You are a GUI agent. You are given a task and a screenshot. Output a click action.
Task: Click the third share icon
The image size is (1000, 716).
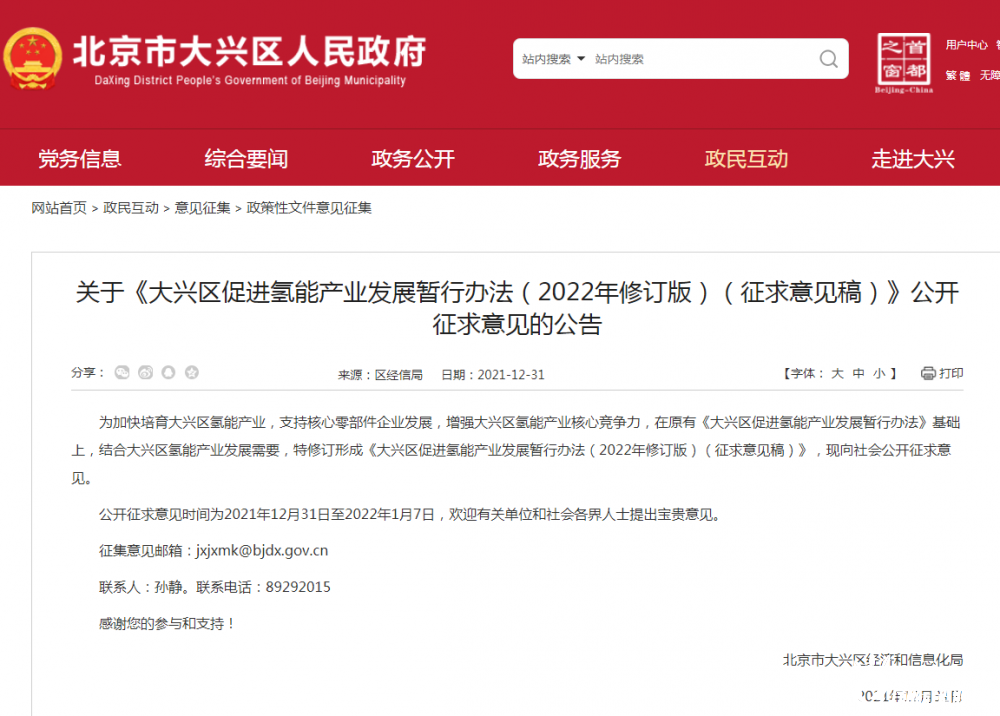169,373
